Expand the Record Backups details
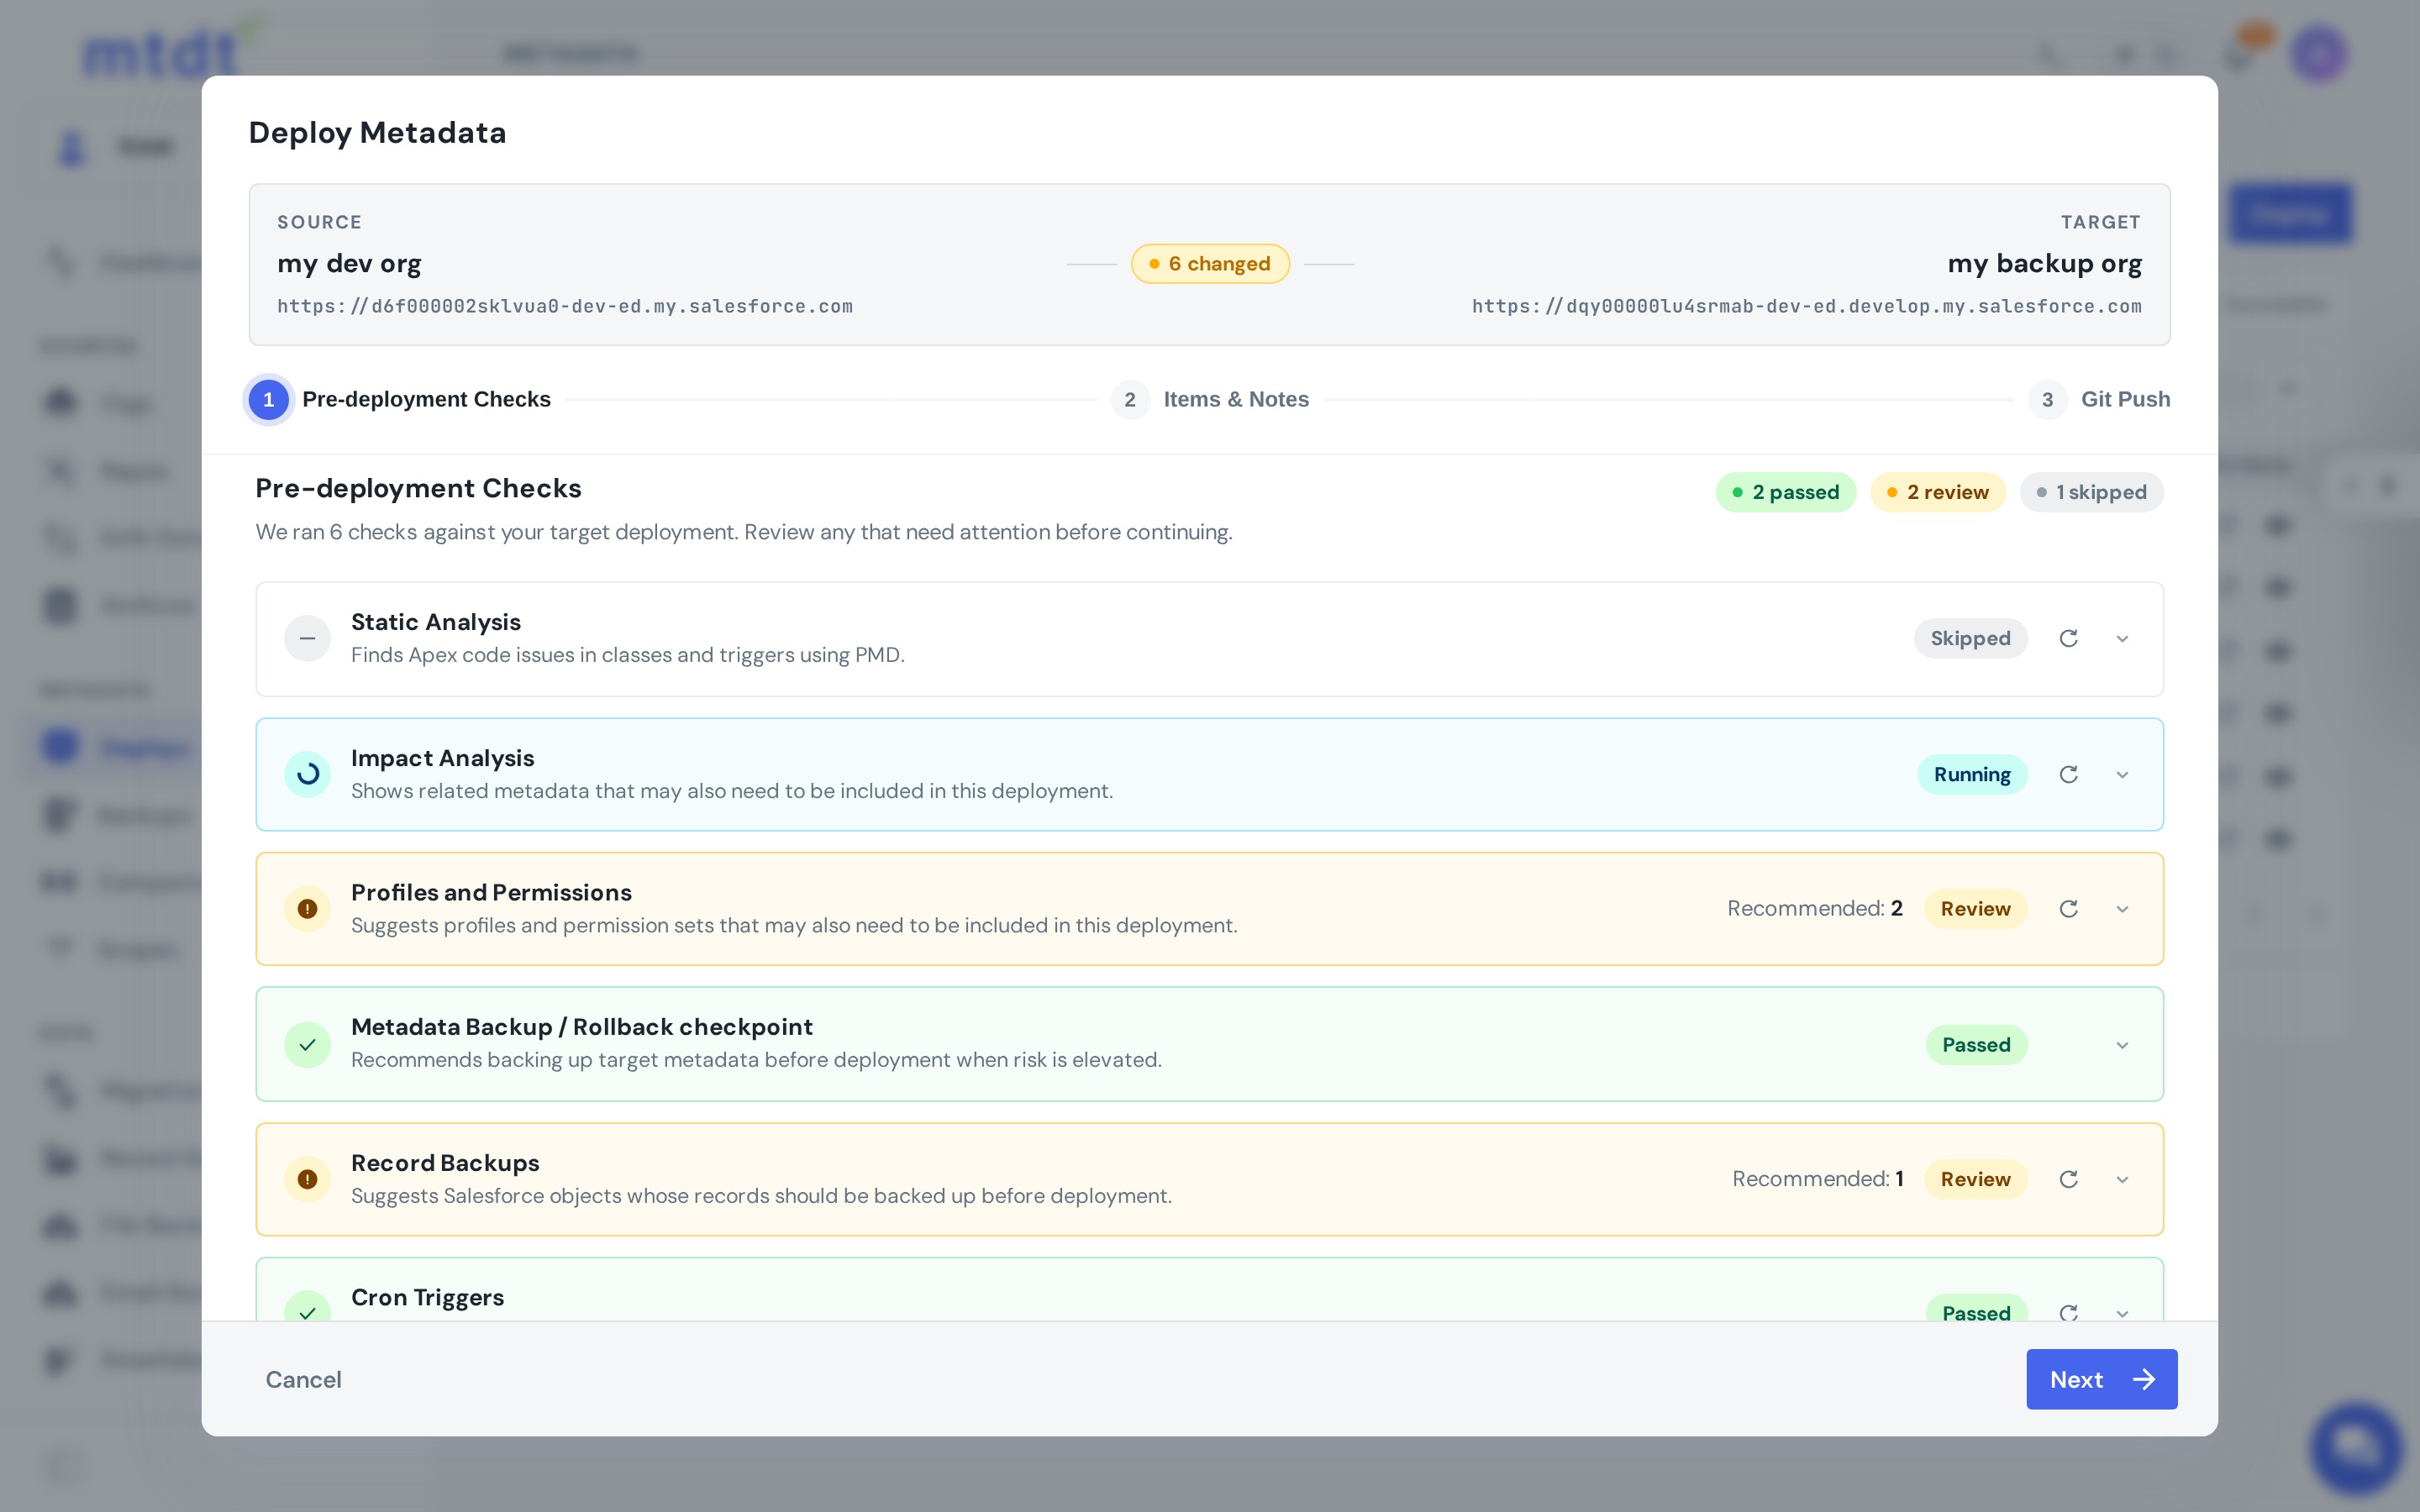Screen dimensions: 2420x1512 point(2122,1179)
